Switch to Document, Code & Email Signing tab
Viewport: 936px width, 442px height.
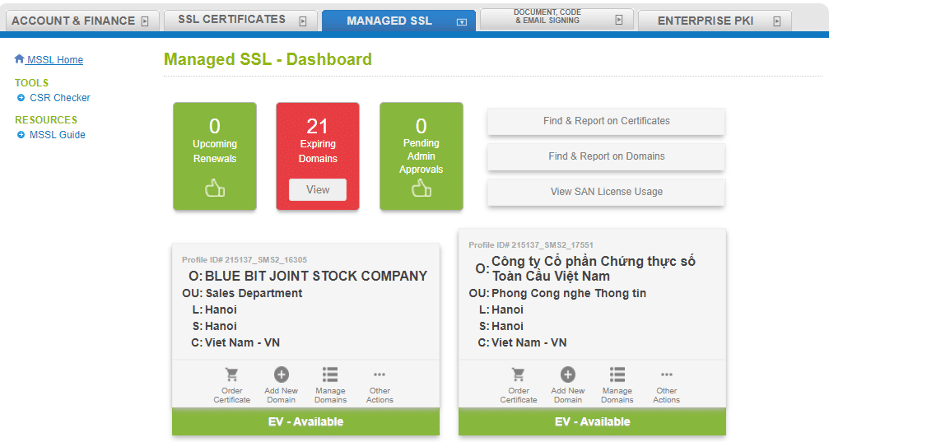546,19
